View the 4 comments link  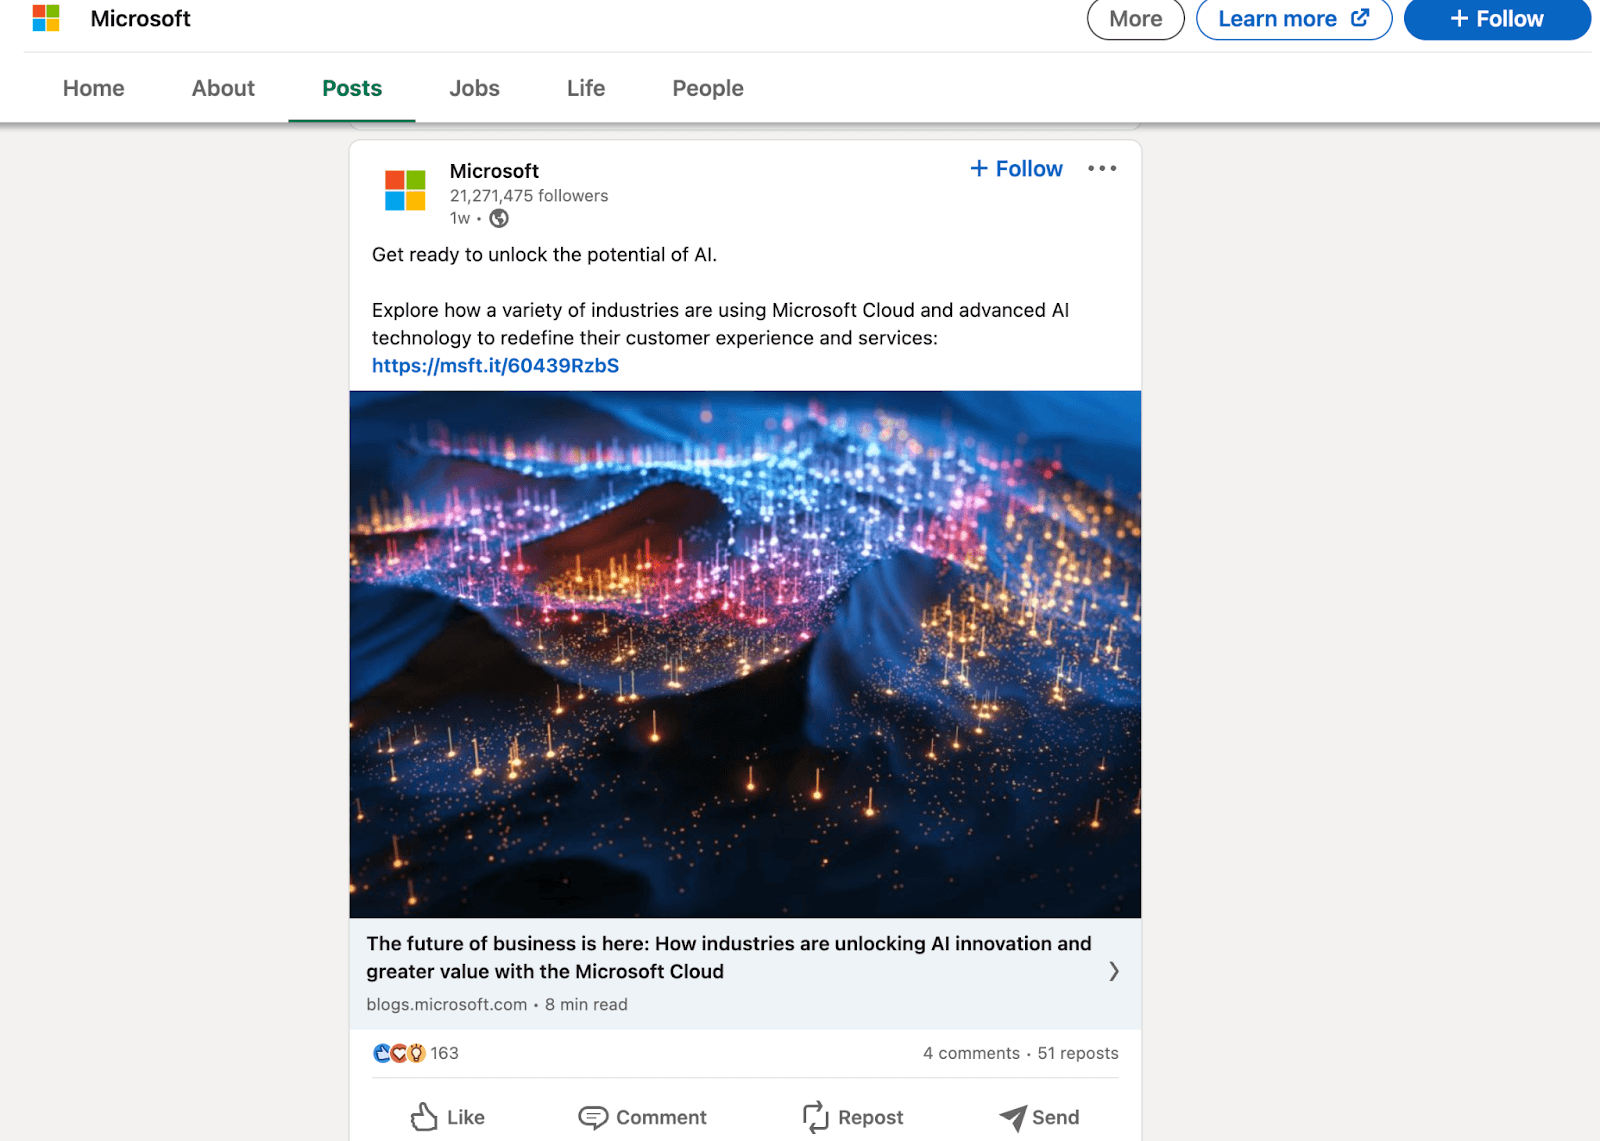pos(970,1053)
